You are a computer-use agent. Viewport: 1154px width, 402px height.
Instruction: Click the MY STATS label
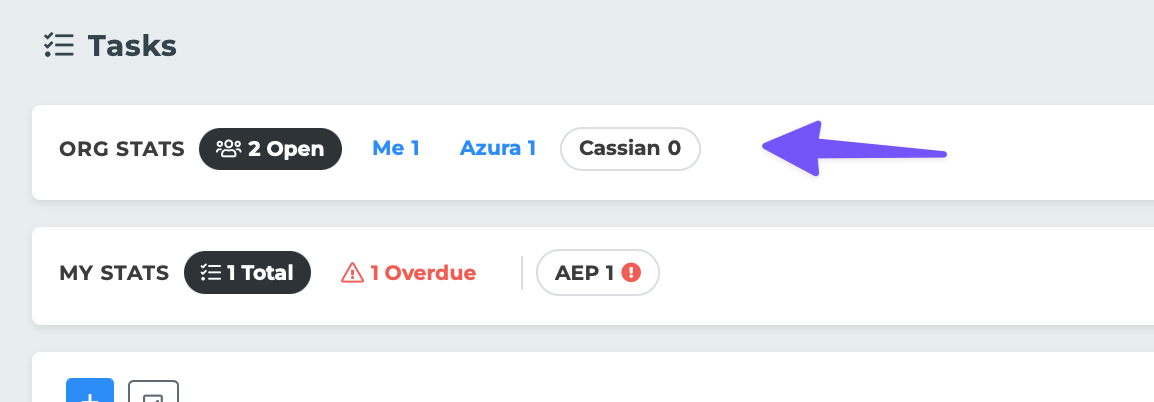pos(114,272)
